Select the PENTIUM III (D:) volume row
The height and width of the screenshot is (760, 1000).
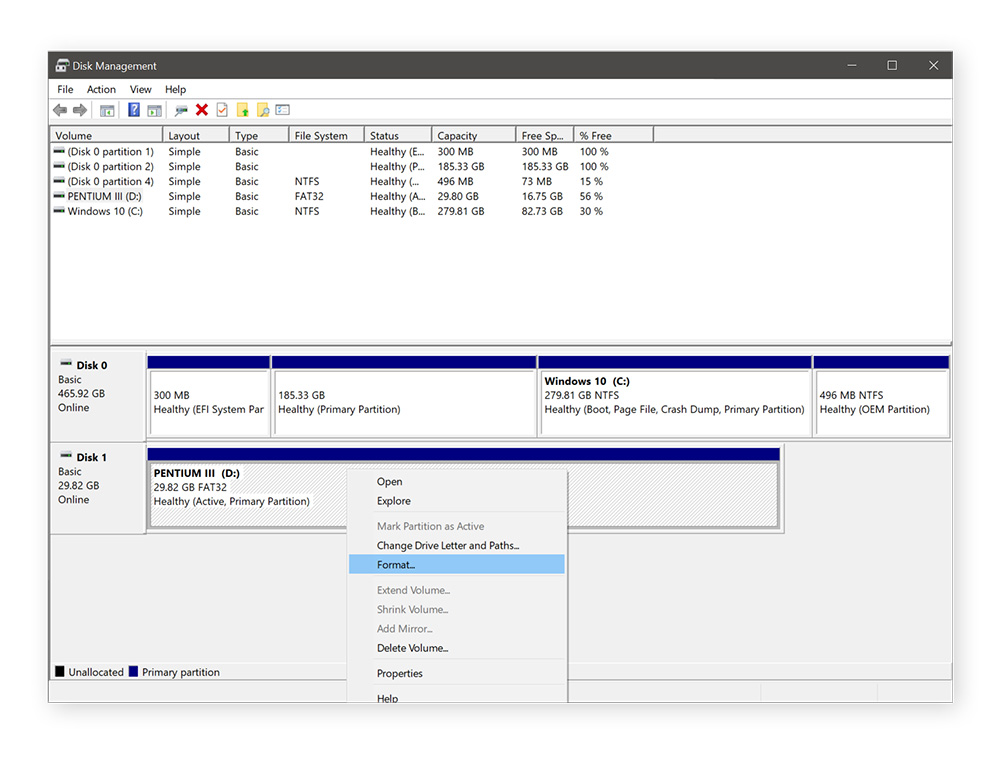105,196
